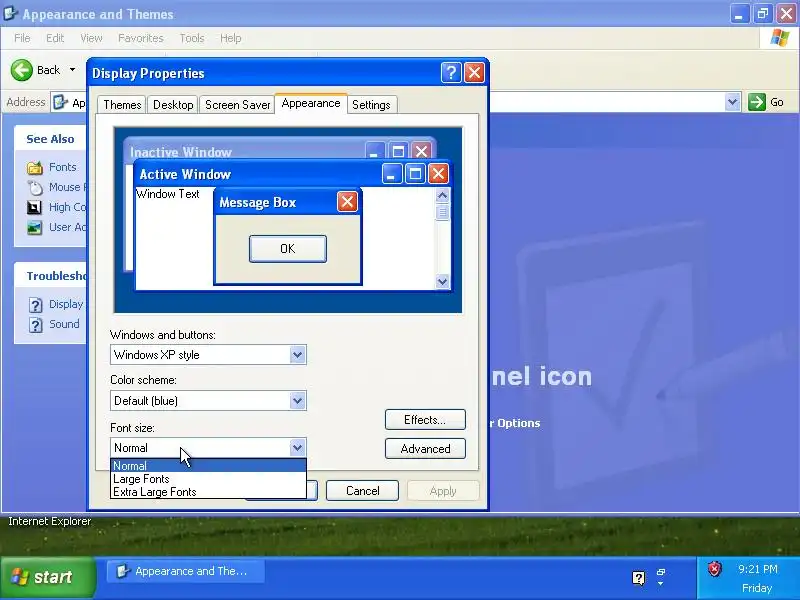
Task: Click the Cancel button
Action: pyautogui.click(x=362, y=491)
